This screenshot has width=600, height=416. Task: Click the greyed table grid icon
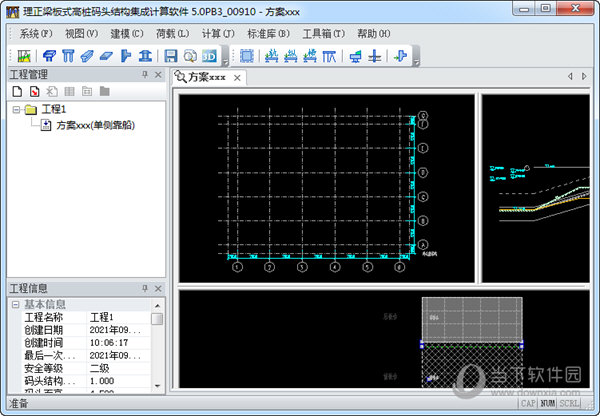[69, 91]
